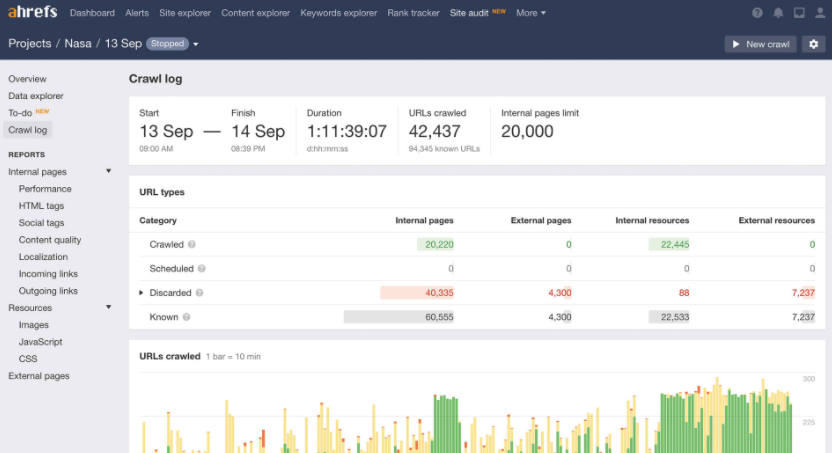Viewport: 832px width, 453px height.
Task: Click the help icon next to Discarded
Action: (x=200, y=293)
